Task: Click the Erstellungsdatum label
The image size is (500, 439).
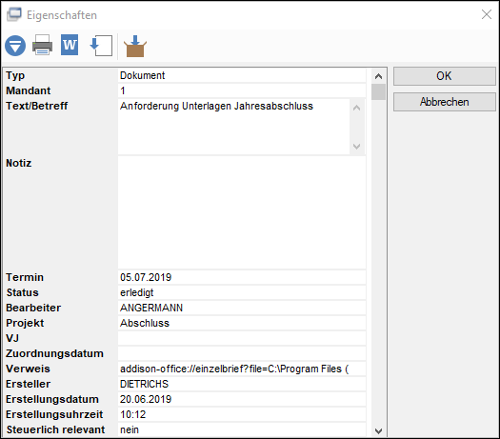Action: pyautogui.click(x=52, y=399)
